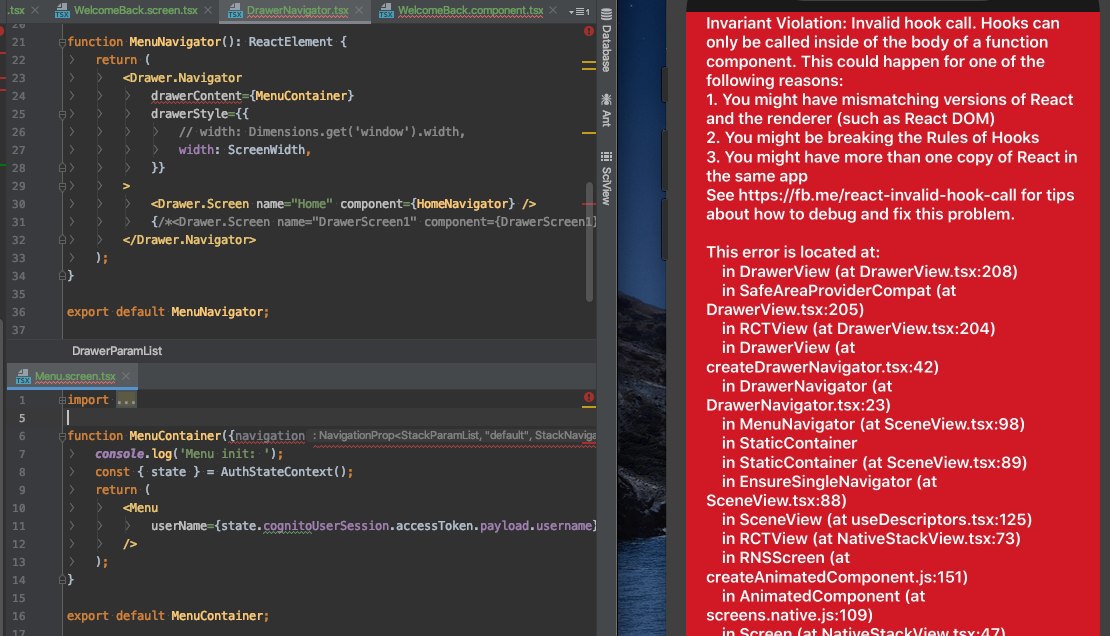Close the WelcomeBack.screen.tsx tab
The height and width of the screenshot is (636, 1110).
(207, 10)
